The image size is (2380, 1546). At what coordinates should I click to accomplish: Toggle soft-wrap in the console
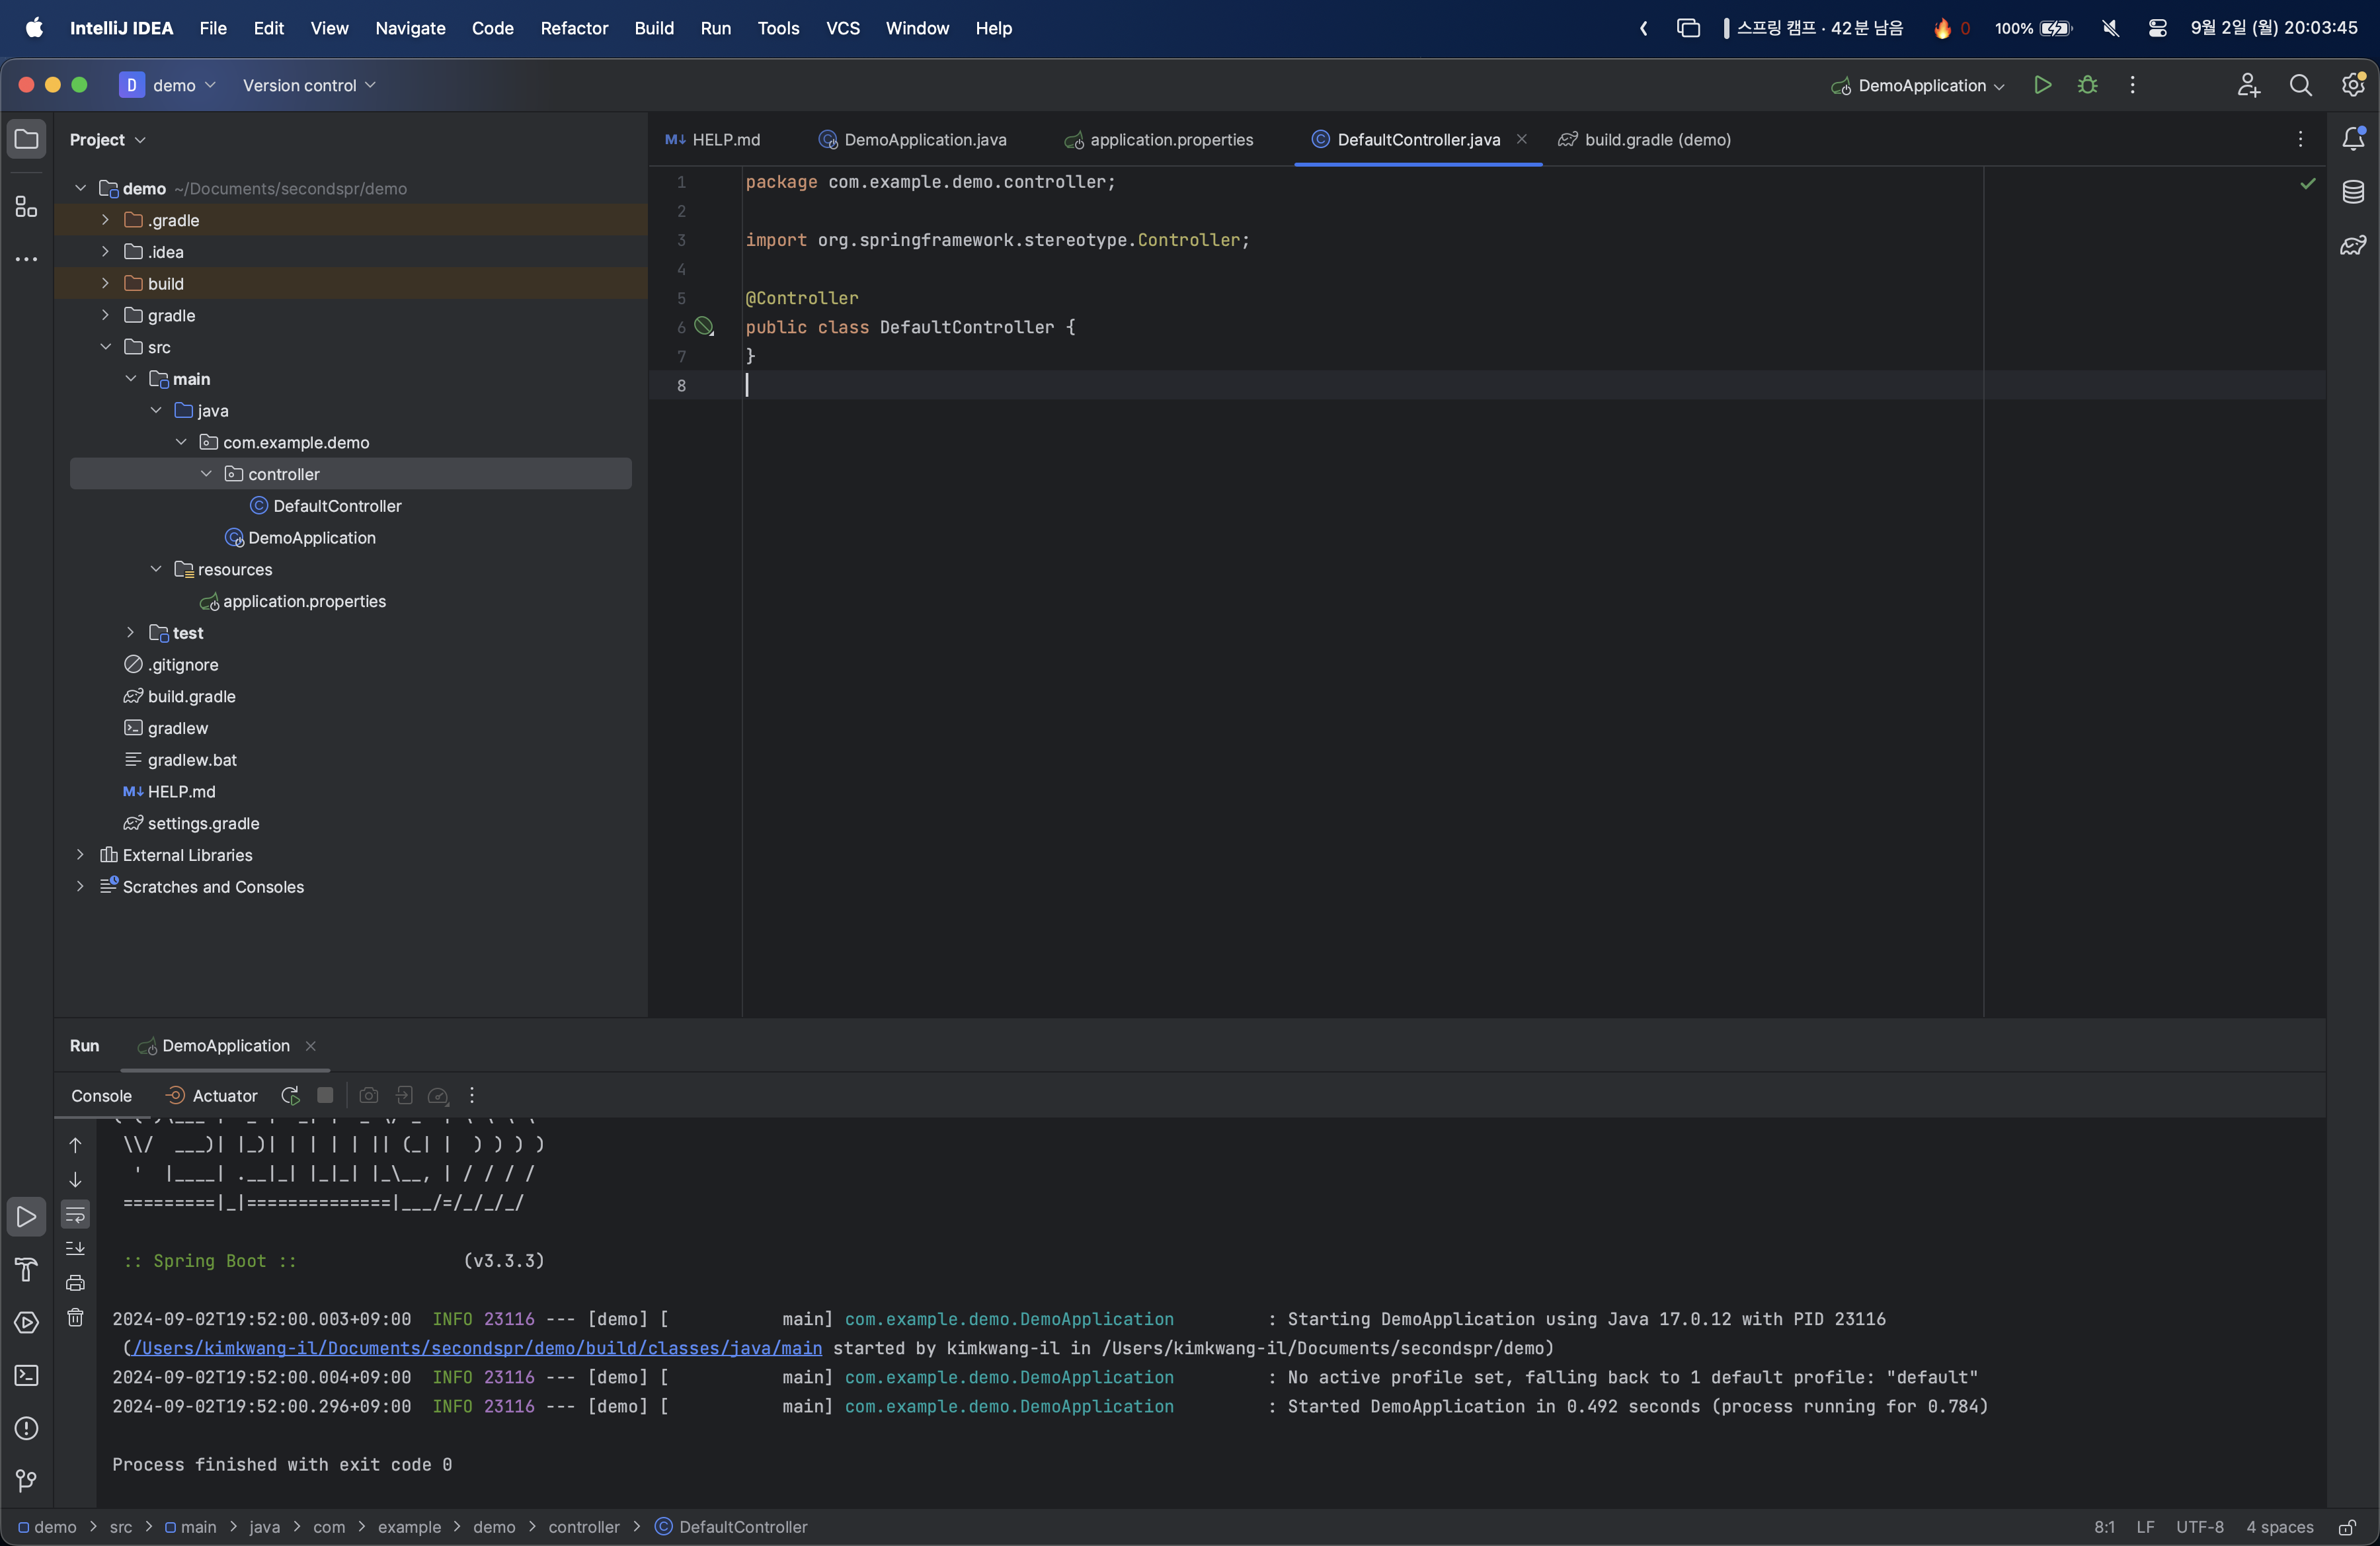tap(75, 1214)
